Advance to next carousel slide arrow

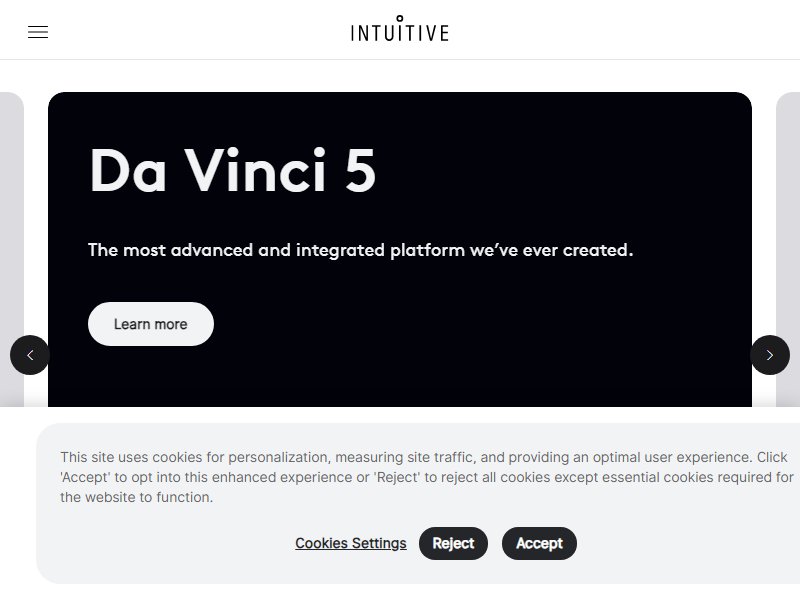coord(770,355)
